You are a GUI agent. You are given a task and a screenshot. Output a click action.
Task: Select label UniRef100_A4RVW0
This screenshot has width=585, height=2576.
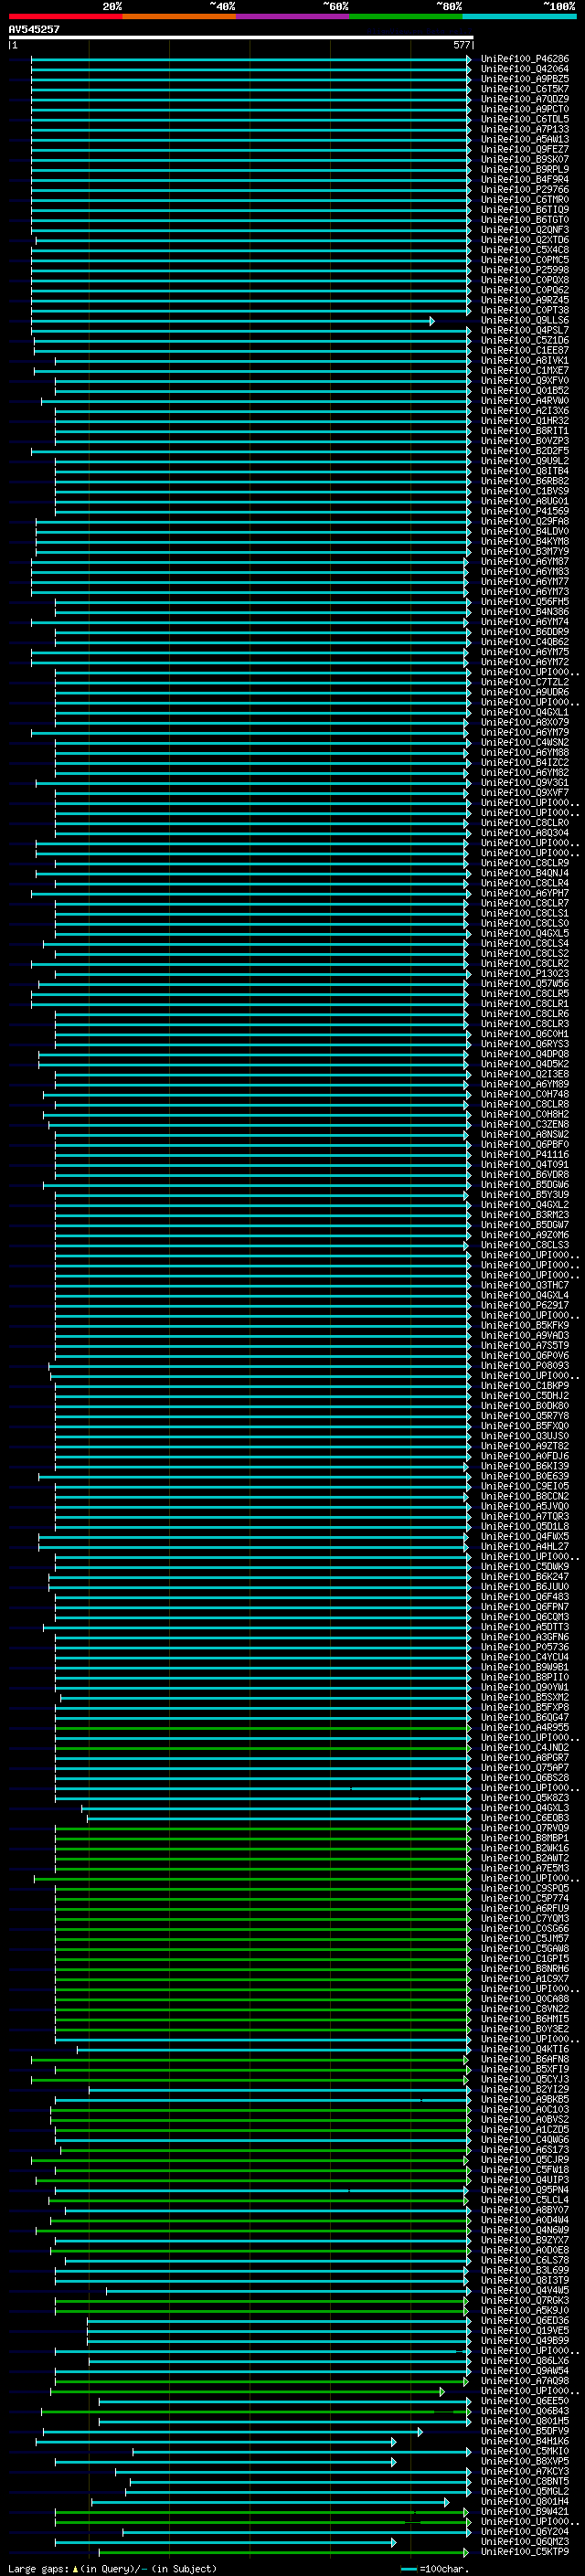point(525,401)
